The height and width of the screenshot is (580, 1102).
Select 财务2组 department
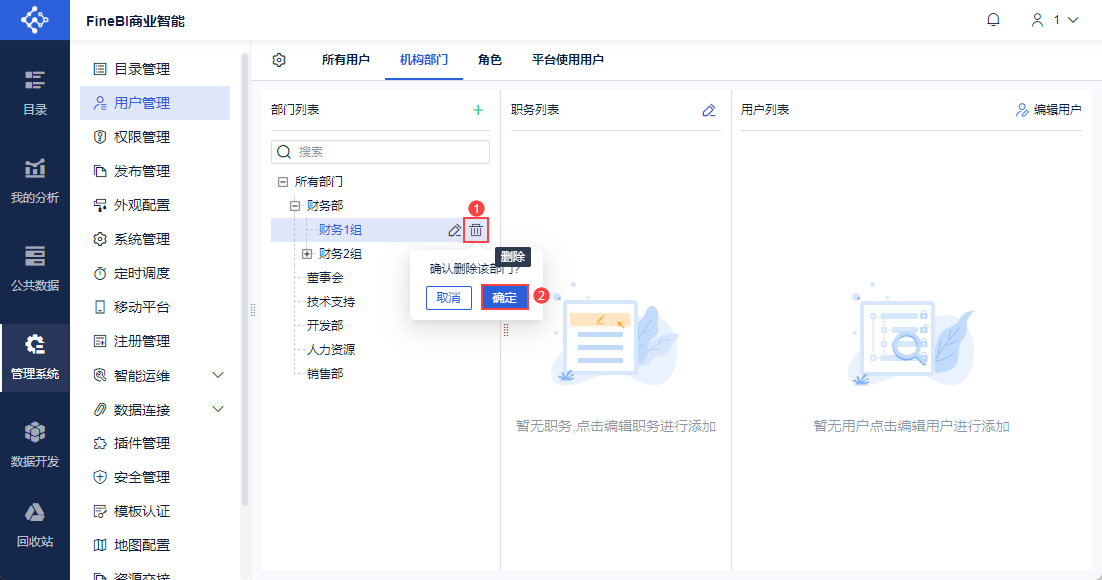(340, 254)
